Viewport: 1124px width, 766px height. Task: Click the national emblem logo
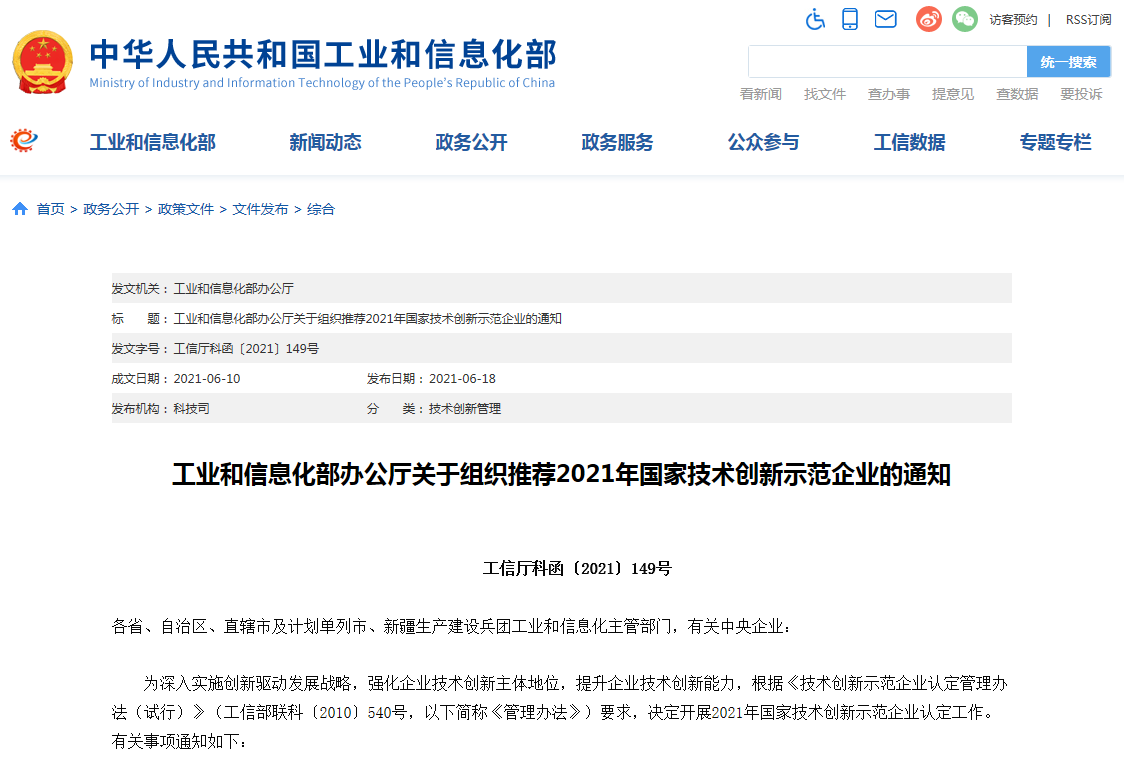point(43,62)
